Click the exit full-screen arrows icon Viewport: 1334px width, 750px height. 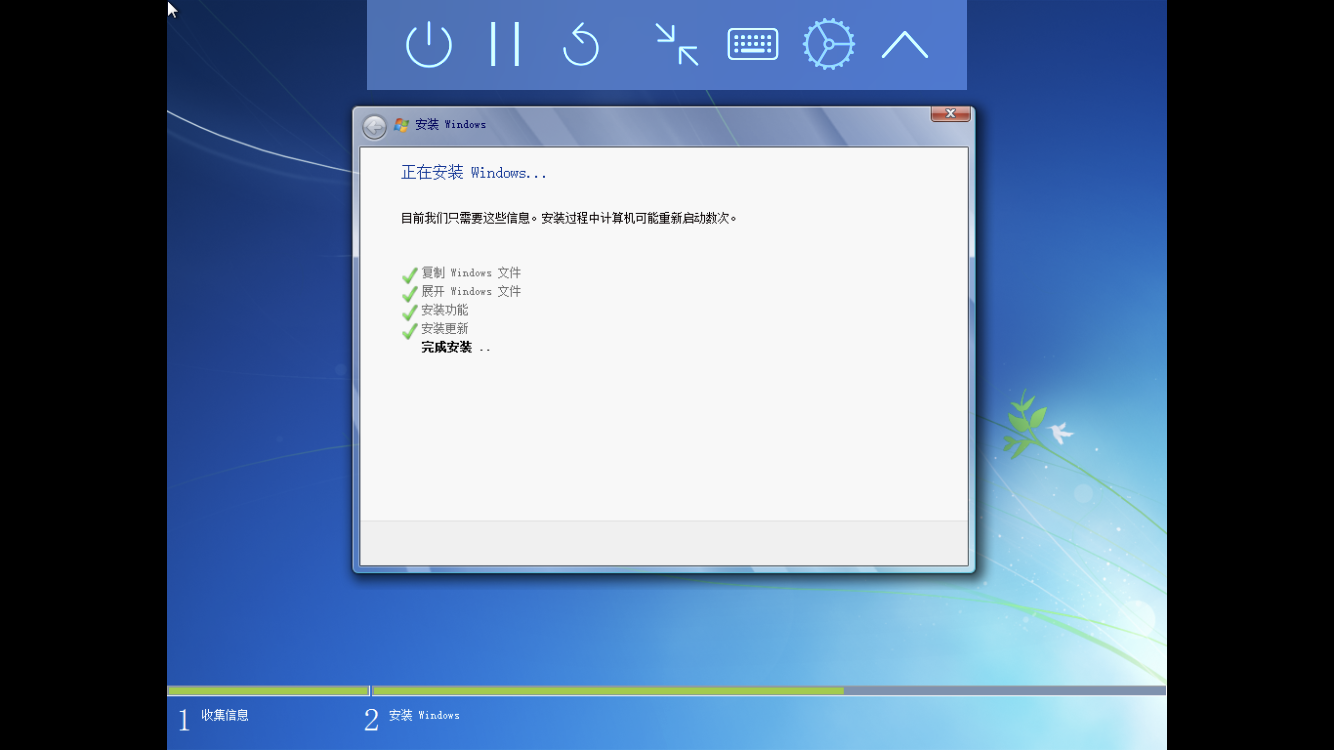(x=677, y=45)
